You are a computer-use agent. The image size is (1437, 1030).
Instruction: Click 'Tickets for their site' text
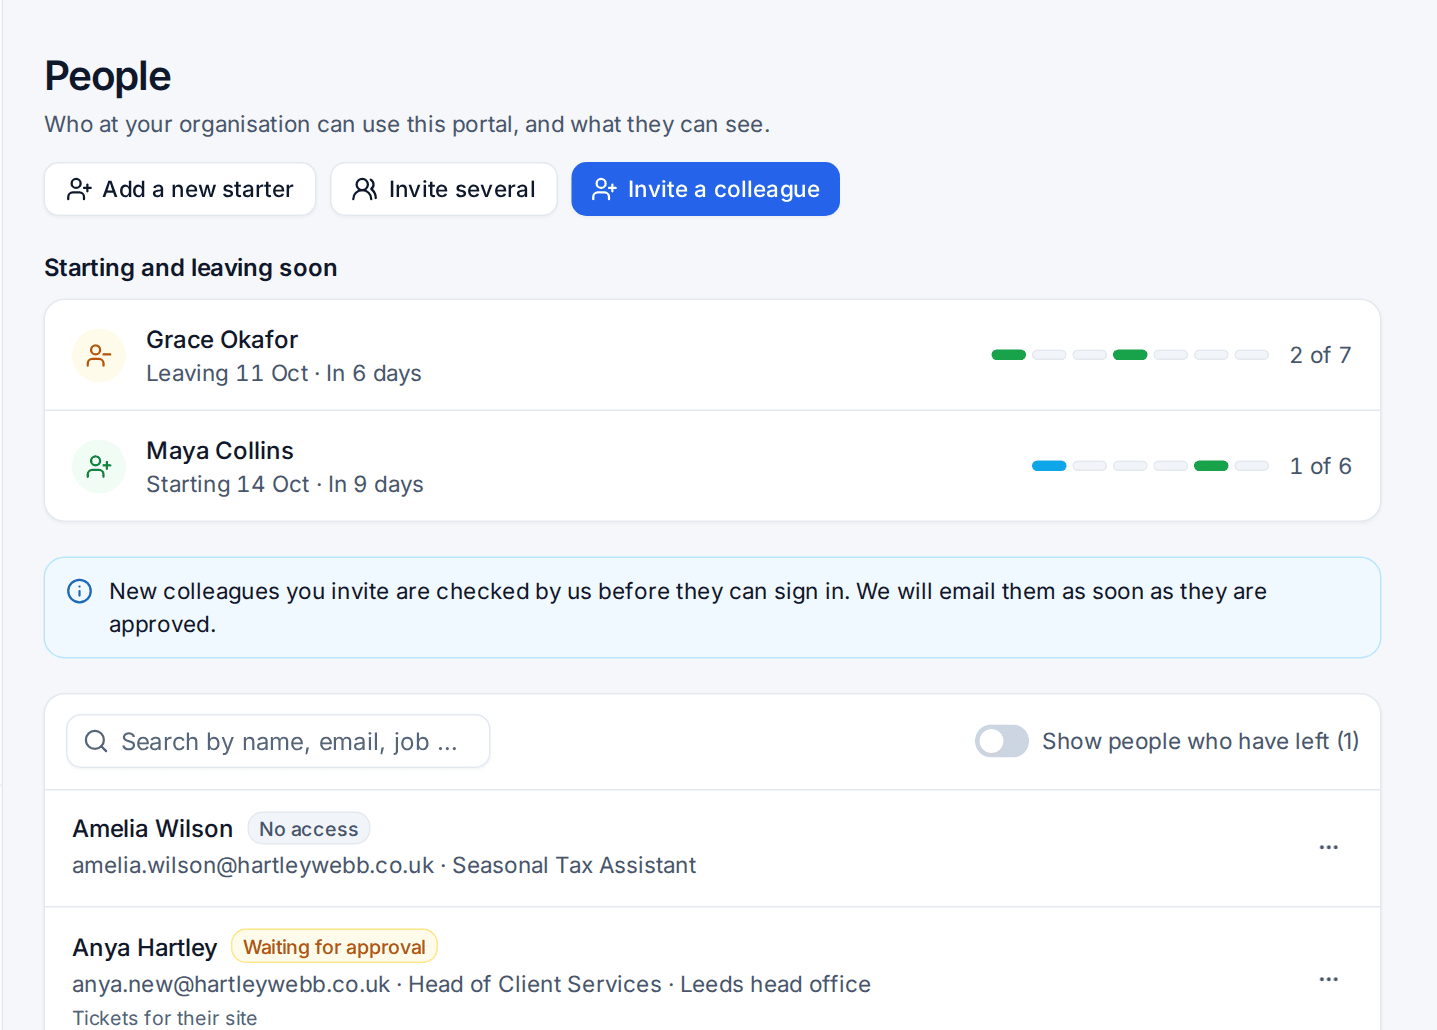[x=165, y=1018]
